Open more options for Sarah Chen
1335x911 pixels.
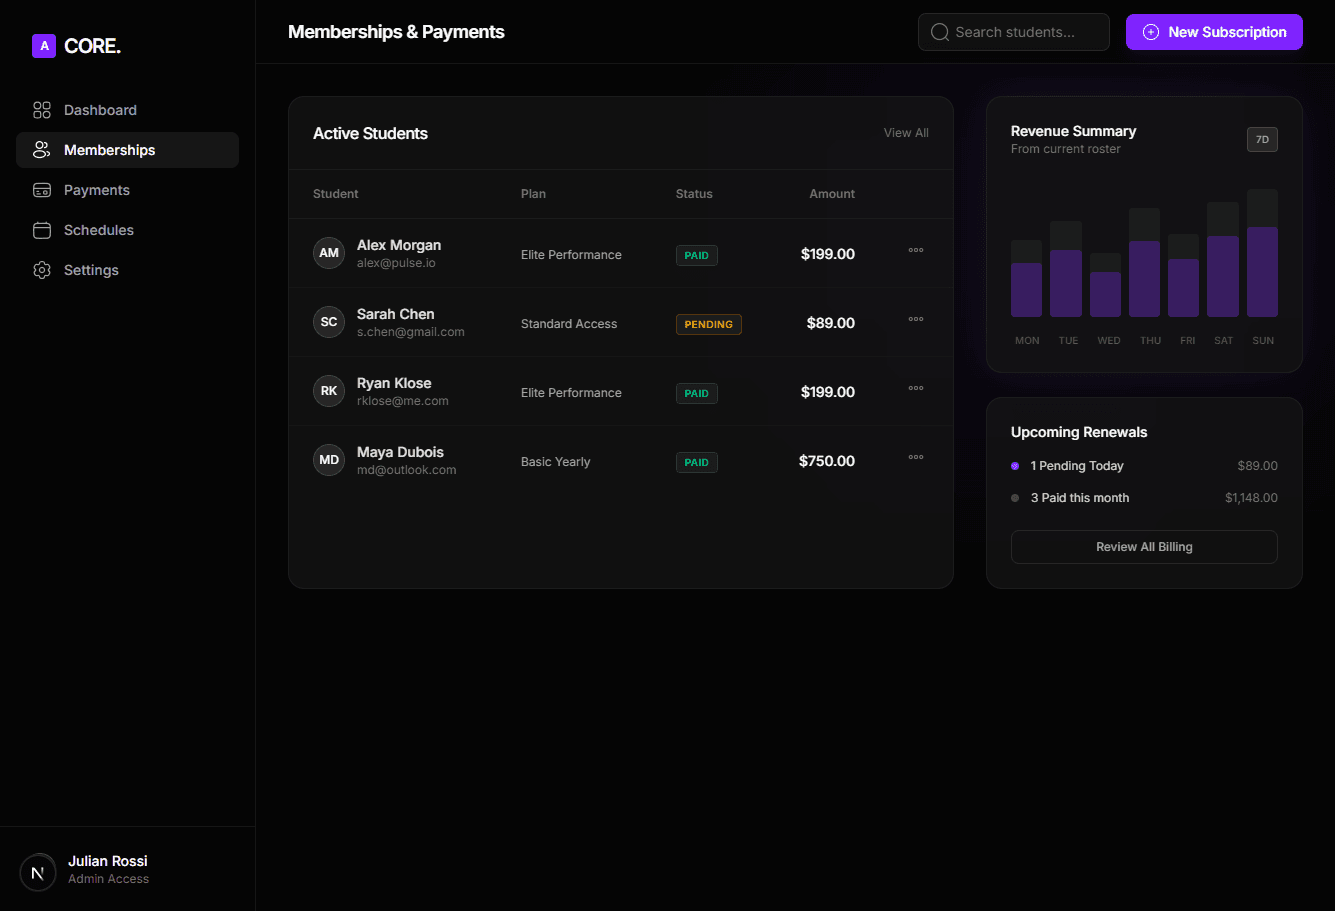tap(915, 320)
